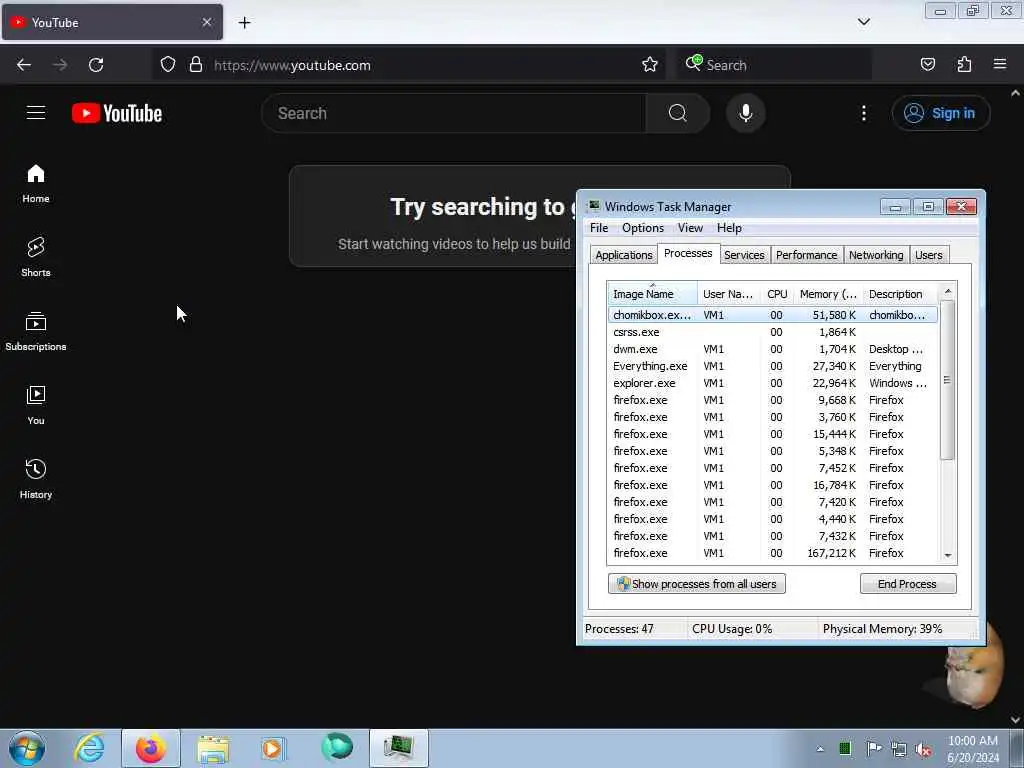Viewport: 1024px width, 768px height.
Task: Open Firefox application menu
Action: tap(1000, 65)
